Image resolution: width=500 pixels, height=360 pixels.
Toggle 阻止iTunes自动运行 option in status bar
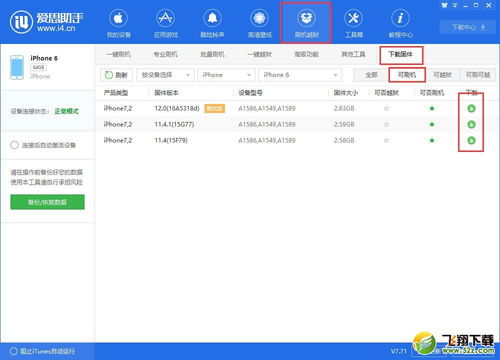pyautogui.click(x=14, y=351)
